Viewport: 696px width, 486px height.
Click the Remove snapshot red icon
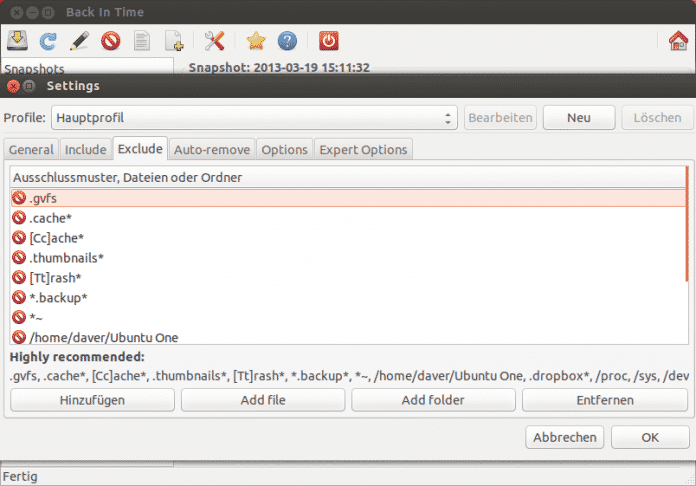point(111,41)
